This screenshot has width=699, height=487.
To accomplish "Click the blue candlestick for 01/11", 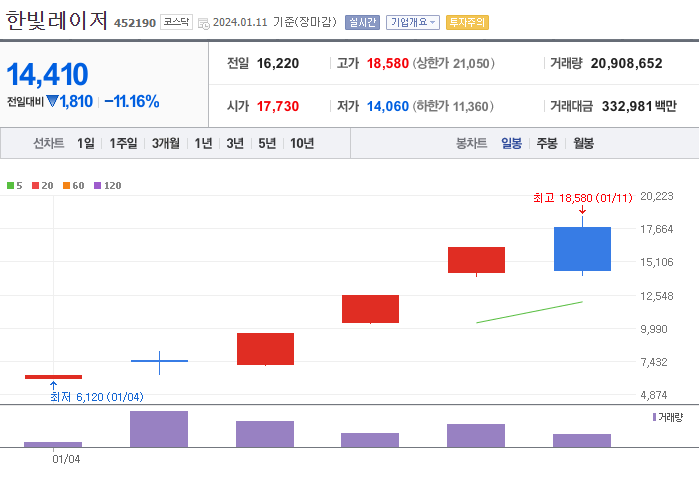I will pyautogui.click(x=582, y=249).
